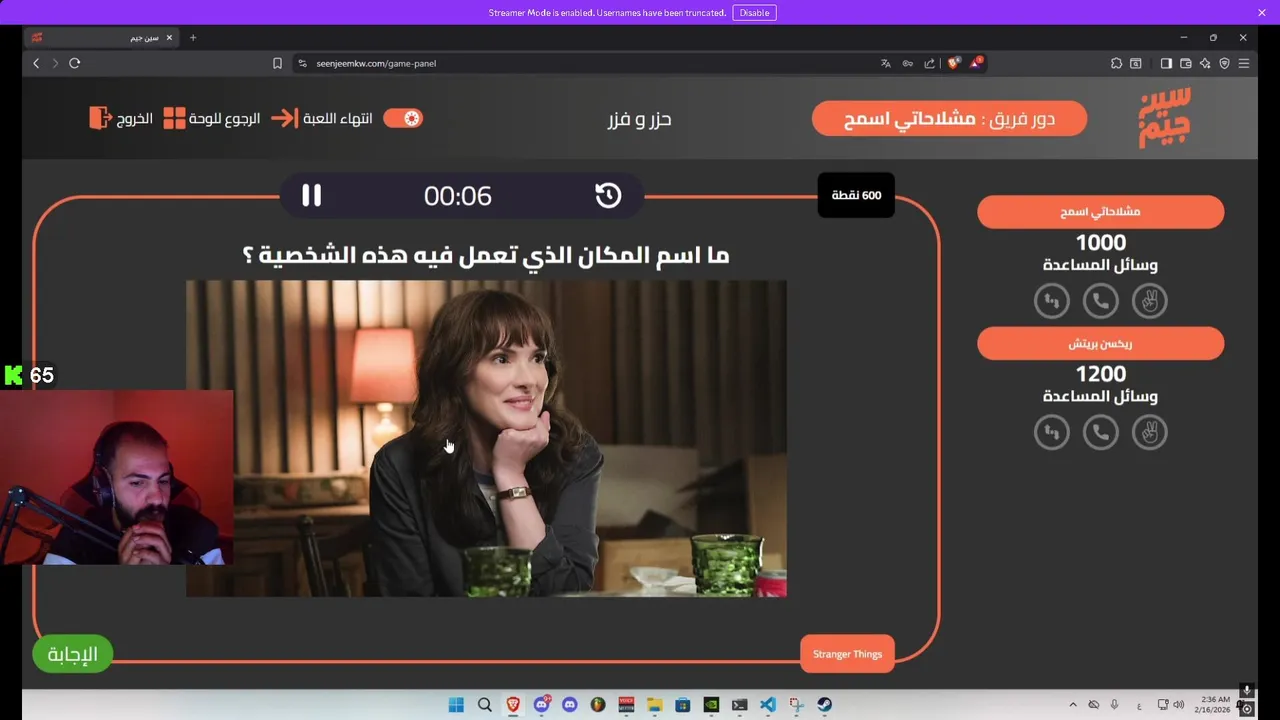The height and width of the screenshot is (720, 1280).
Task: Open Discord taskbar icon with notification badge
Action: [542, 705]
